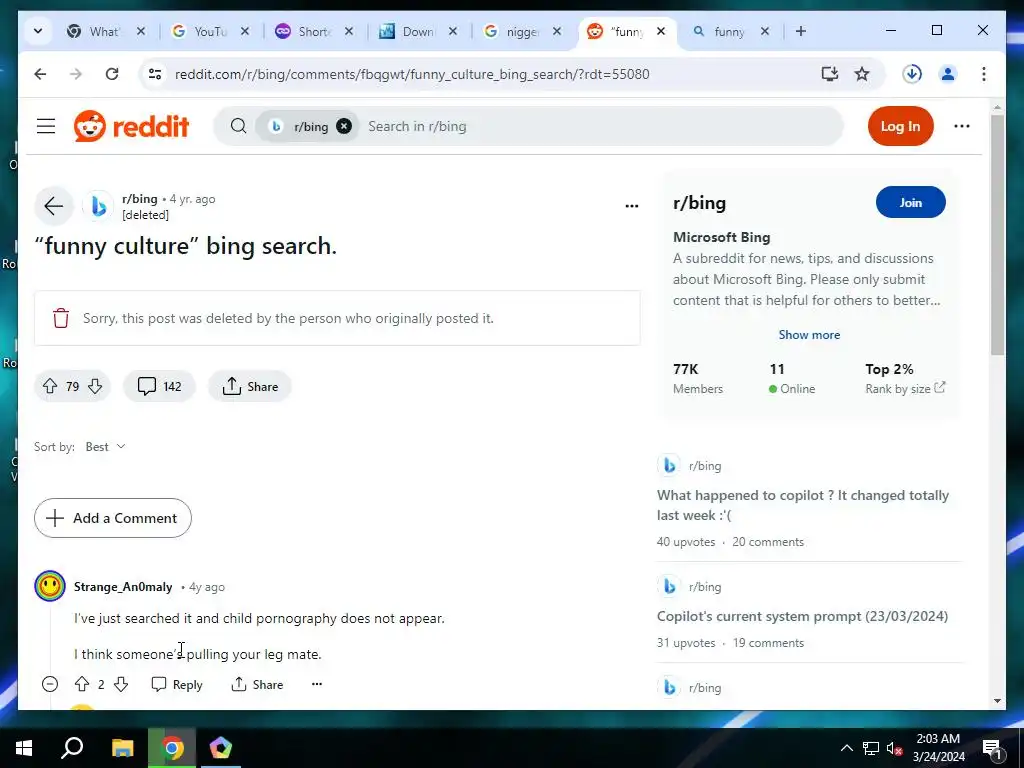1024x768 pixels.
Task: Upvote the funny culture post
Action: coord(50,387)
